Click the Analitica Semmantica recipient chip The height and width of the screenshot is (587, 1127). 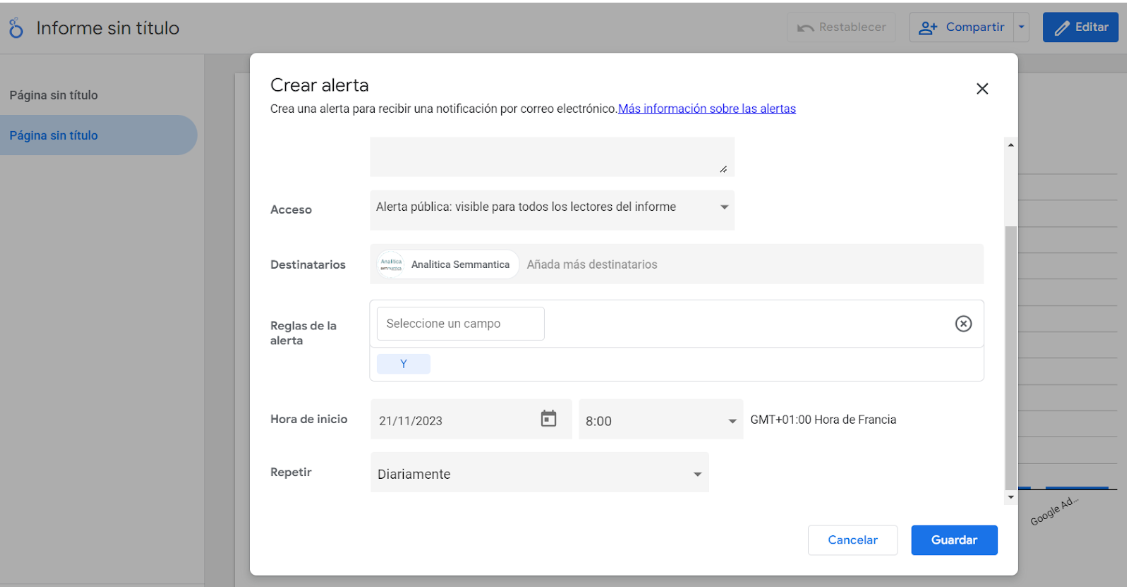tap(448, 265)
